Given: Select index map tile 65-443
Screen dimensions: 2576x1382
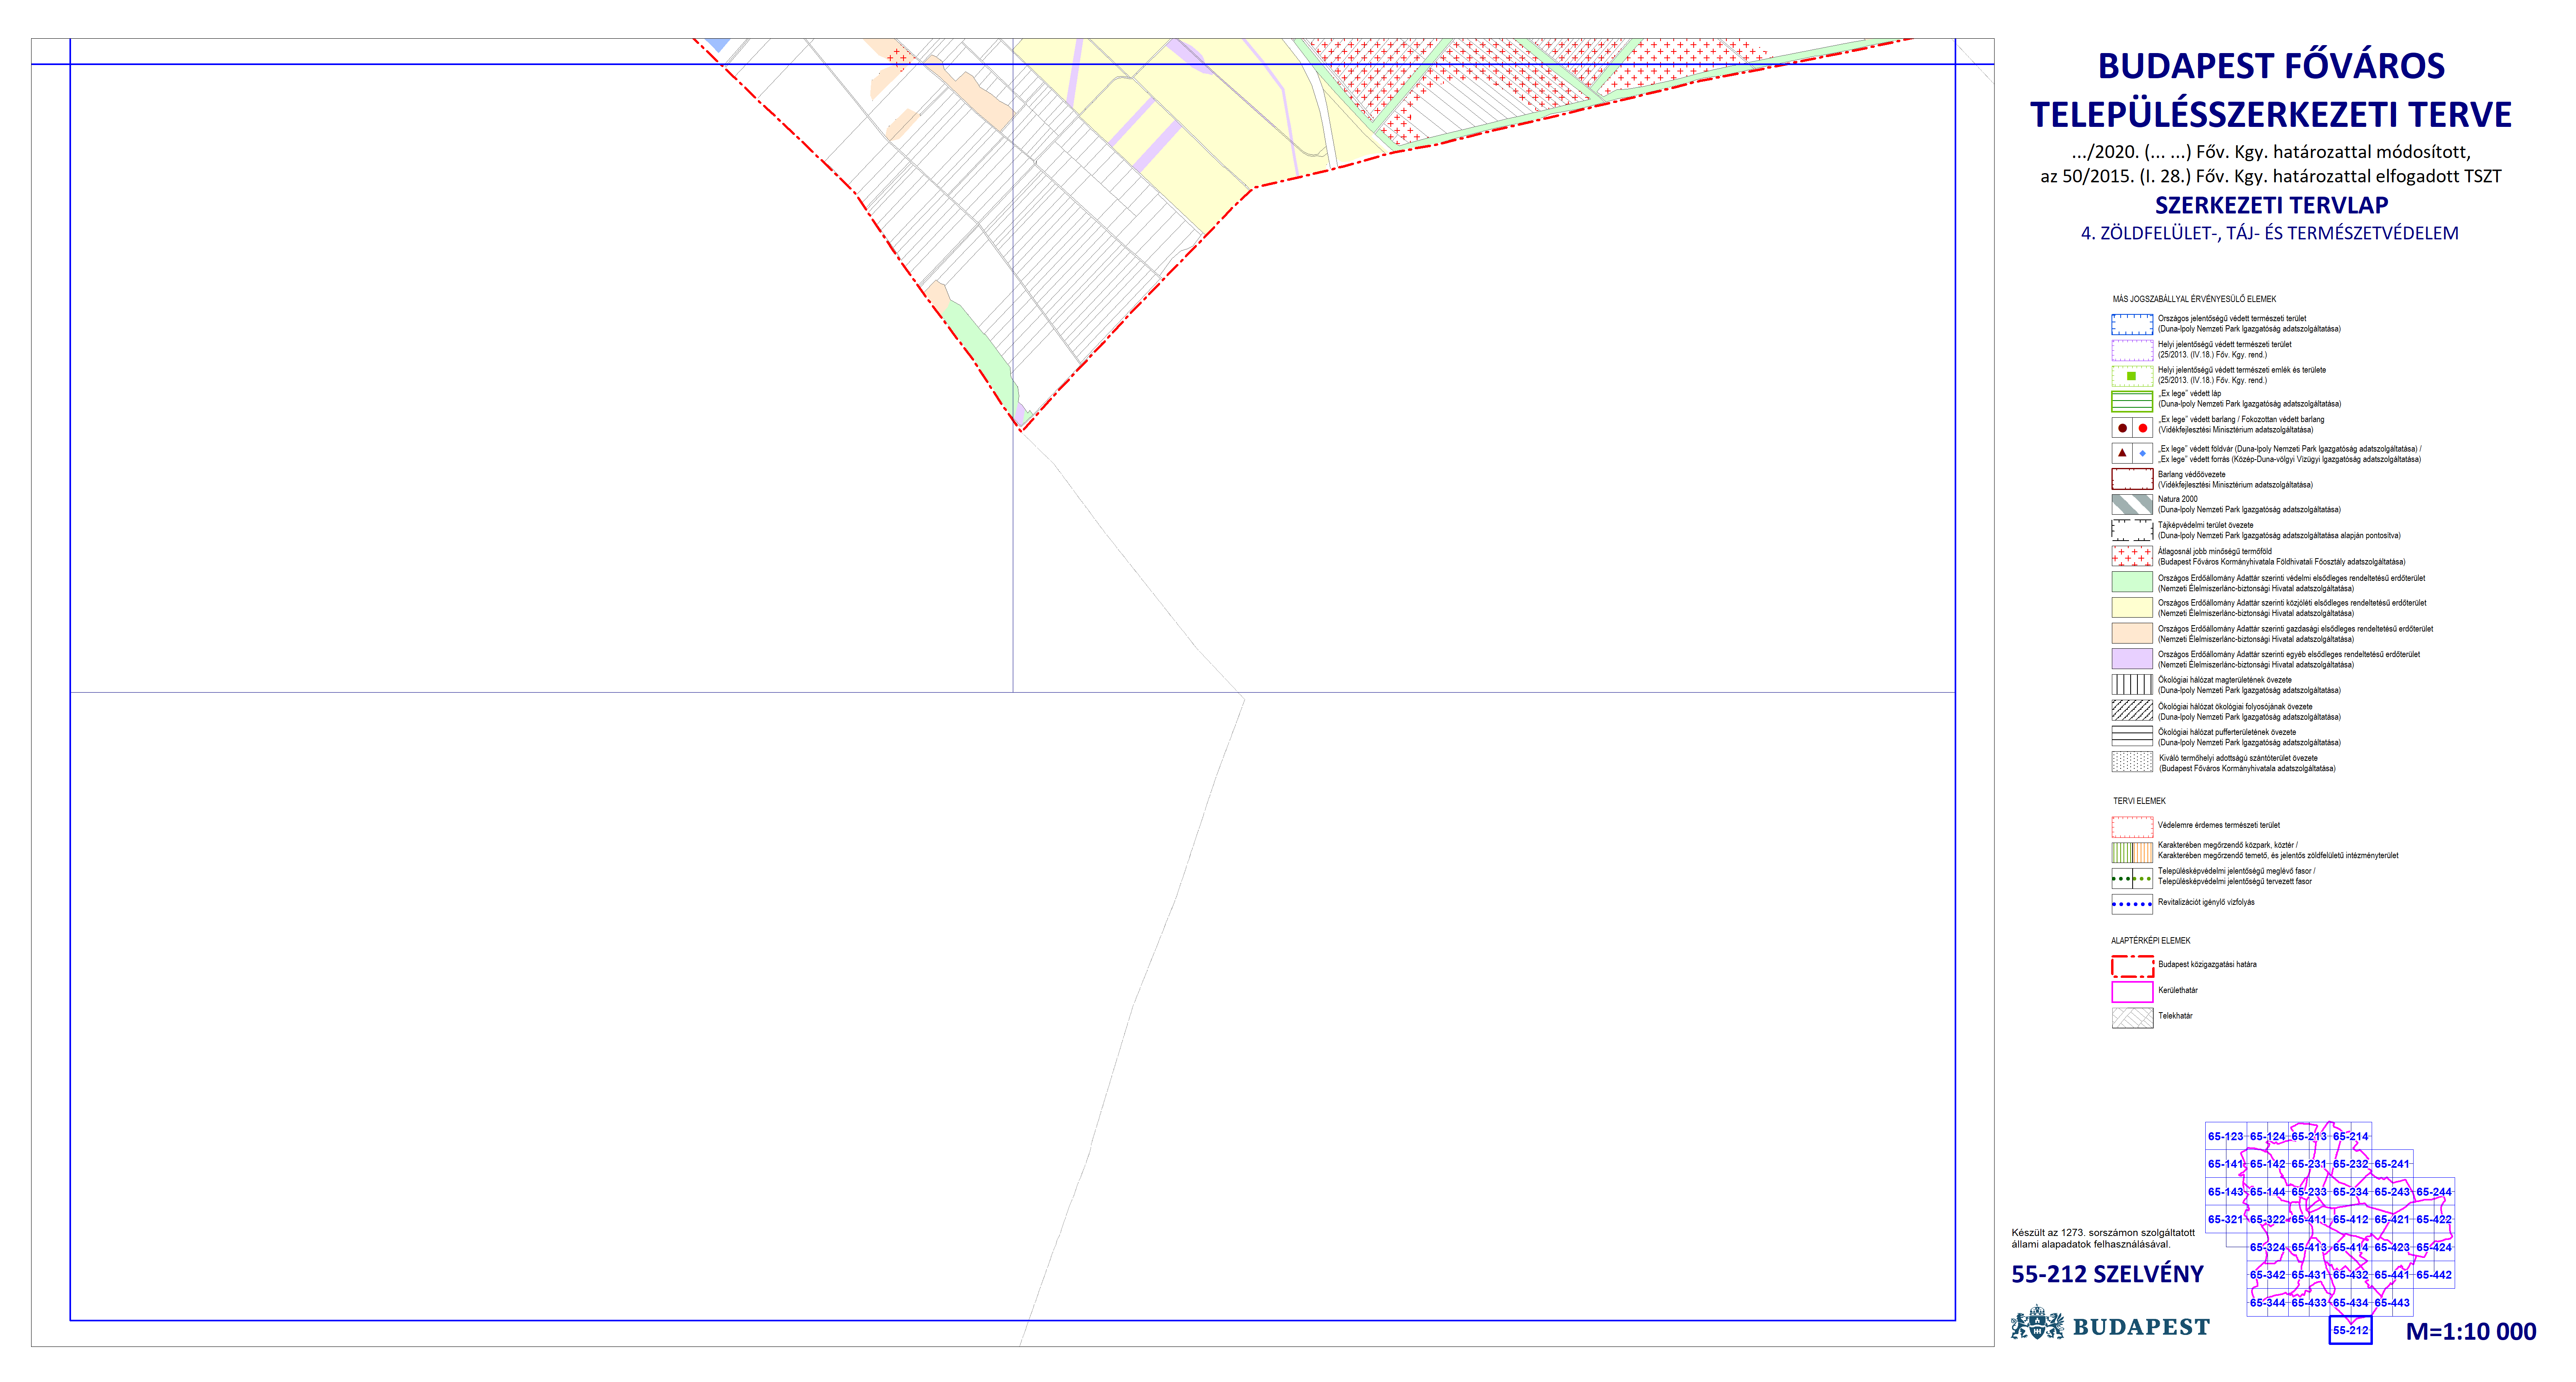Looking at the screenshot, I should coord(2392,1303).
